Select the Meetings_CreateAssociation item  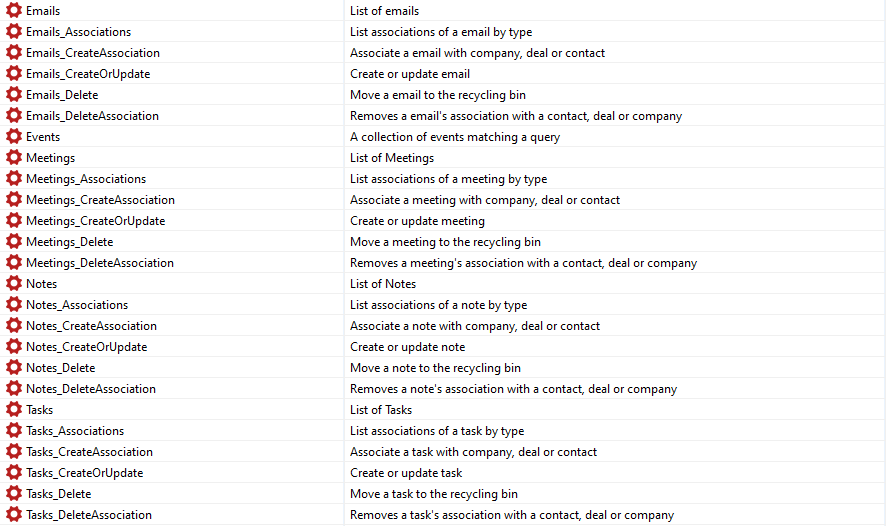100,200
